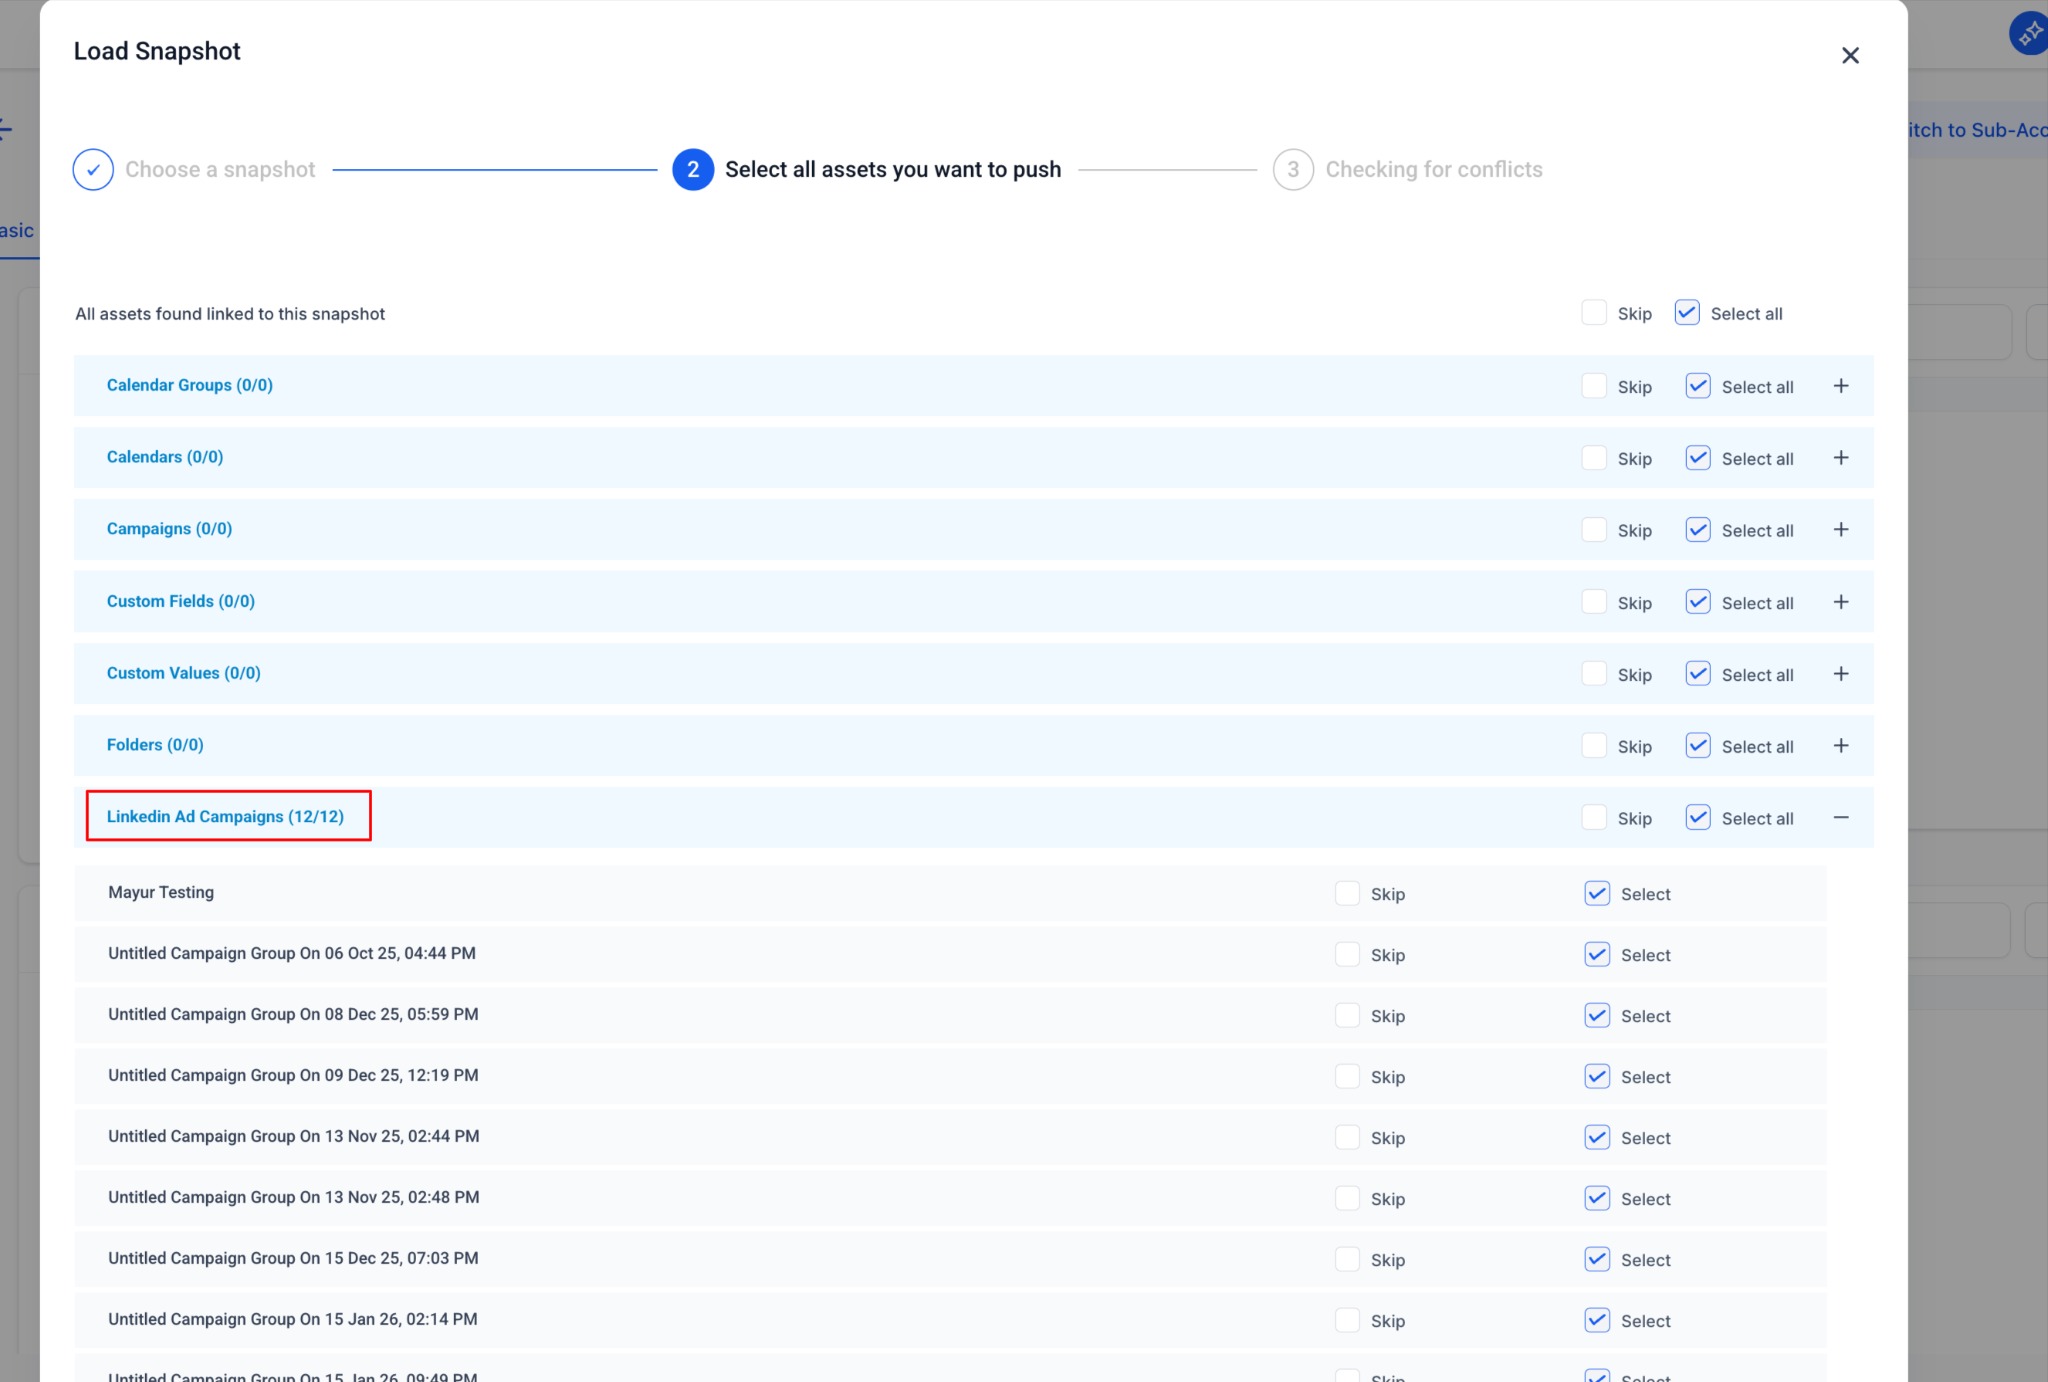Click plus icon for Custom Fields
2048x1382 pixels.
pyautogui.click(x=1840, y=602)
